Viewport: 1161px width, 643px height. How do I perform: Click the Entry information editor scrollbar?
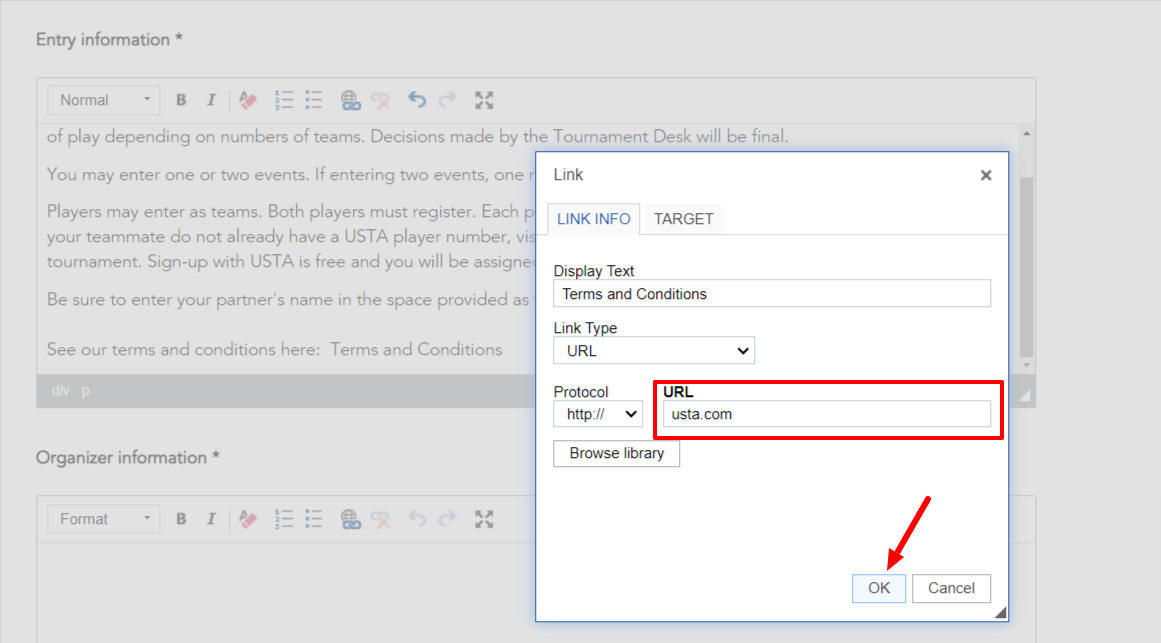tap(1026, 267)
